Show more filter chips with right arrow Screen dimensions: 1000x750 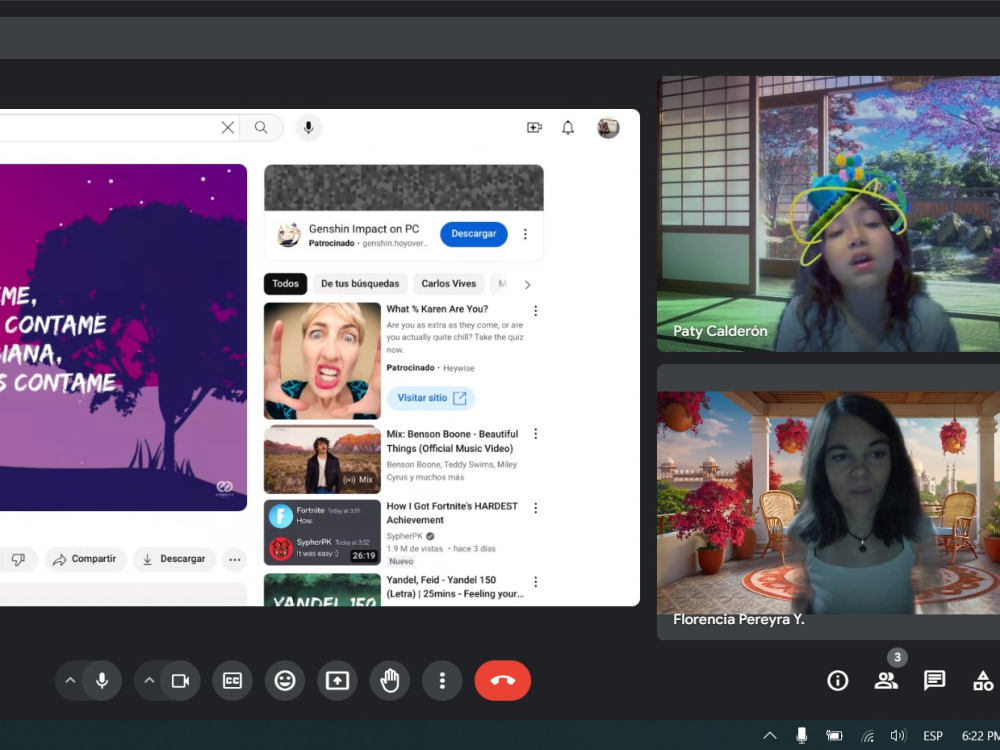tap(527, 284)
